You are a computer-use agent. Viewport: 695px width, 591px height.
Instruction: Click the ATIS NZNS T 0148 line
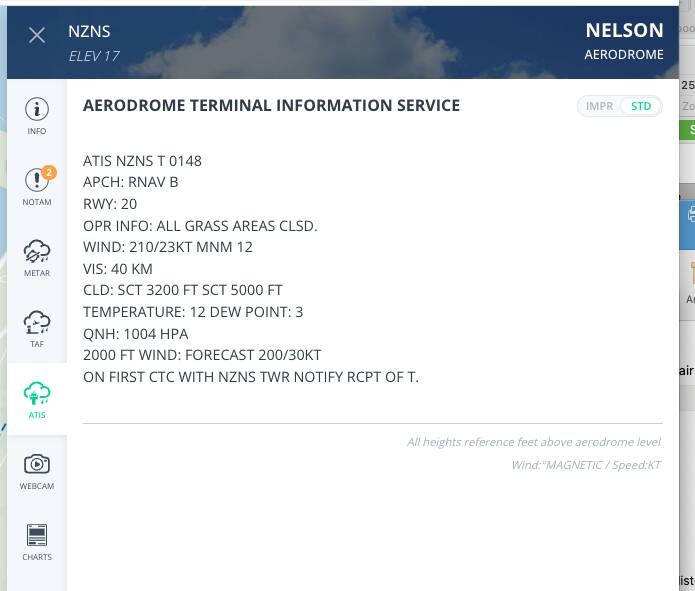[x=142, y=160]
